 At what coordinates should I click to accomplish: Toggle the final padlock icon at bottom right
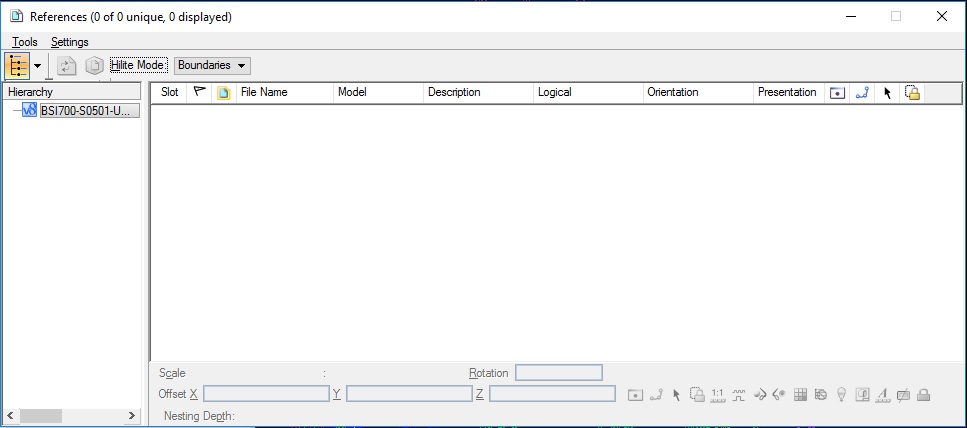(x=923, y=395)
